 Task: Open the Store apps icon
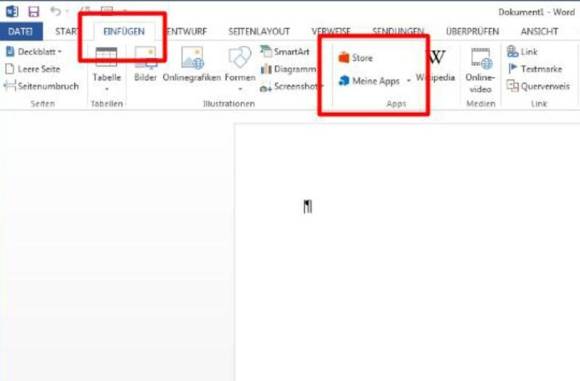coord(344,58)
